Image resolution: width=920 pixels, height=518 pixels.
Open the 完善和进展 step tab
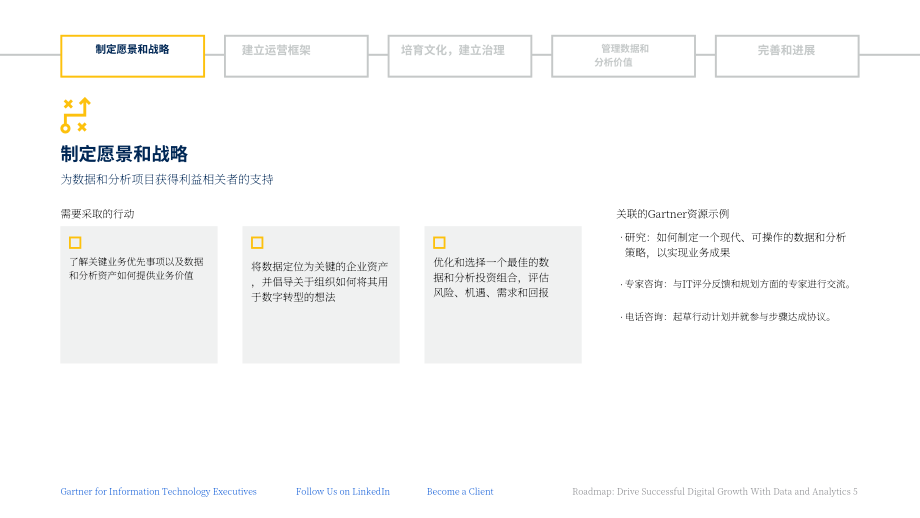click(x=787, y=56)
